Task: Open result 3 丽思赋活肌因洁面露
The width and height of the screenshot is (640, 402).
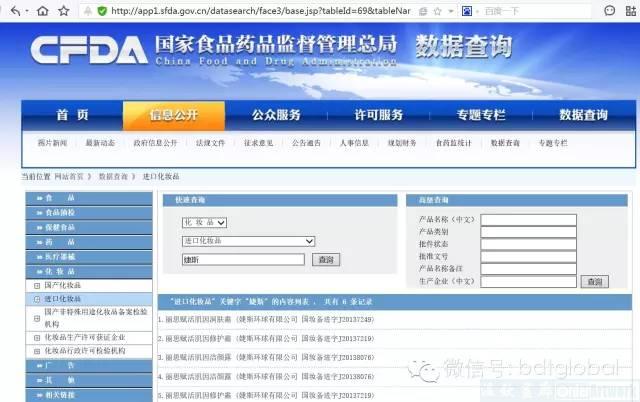Action: [269, 357]
